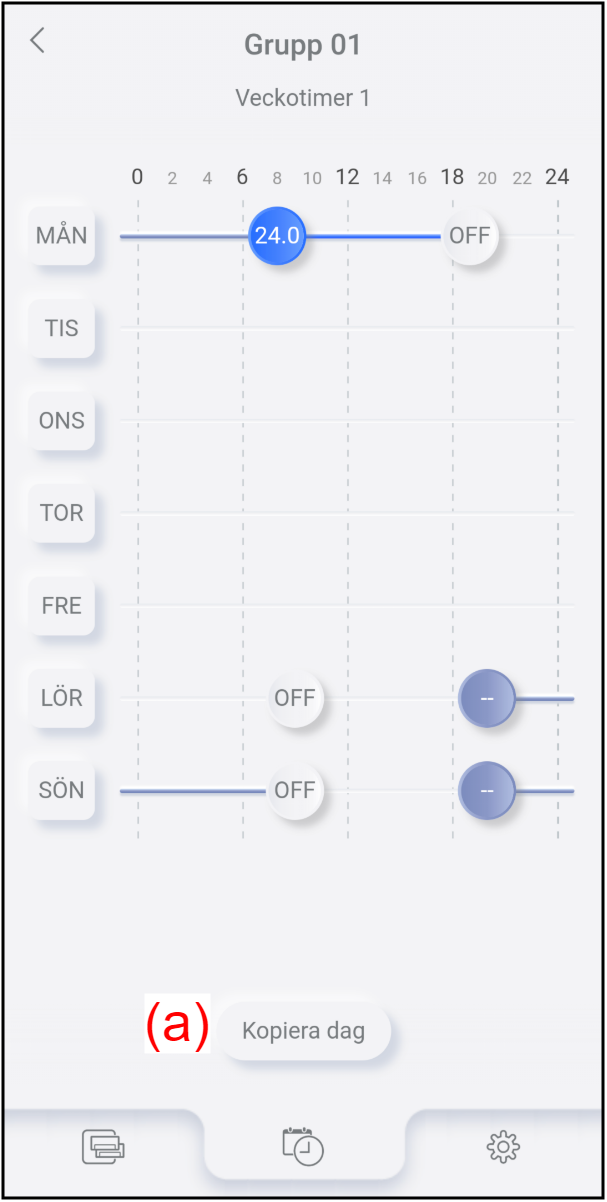607x1202 pixels.
Task: Tap Saturday's OFF schedule marker
Action: pos(295,698)
